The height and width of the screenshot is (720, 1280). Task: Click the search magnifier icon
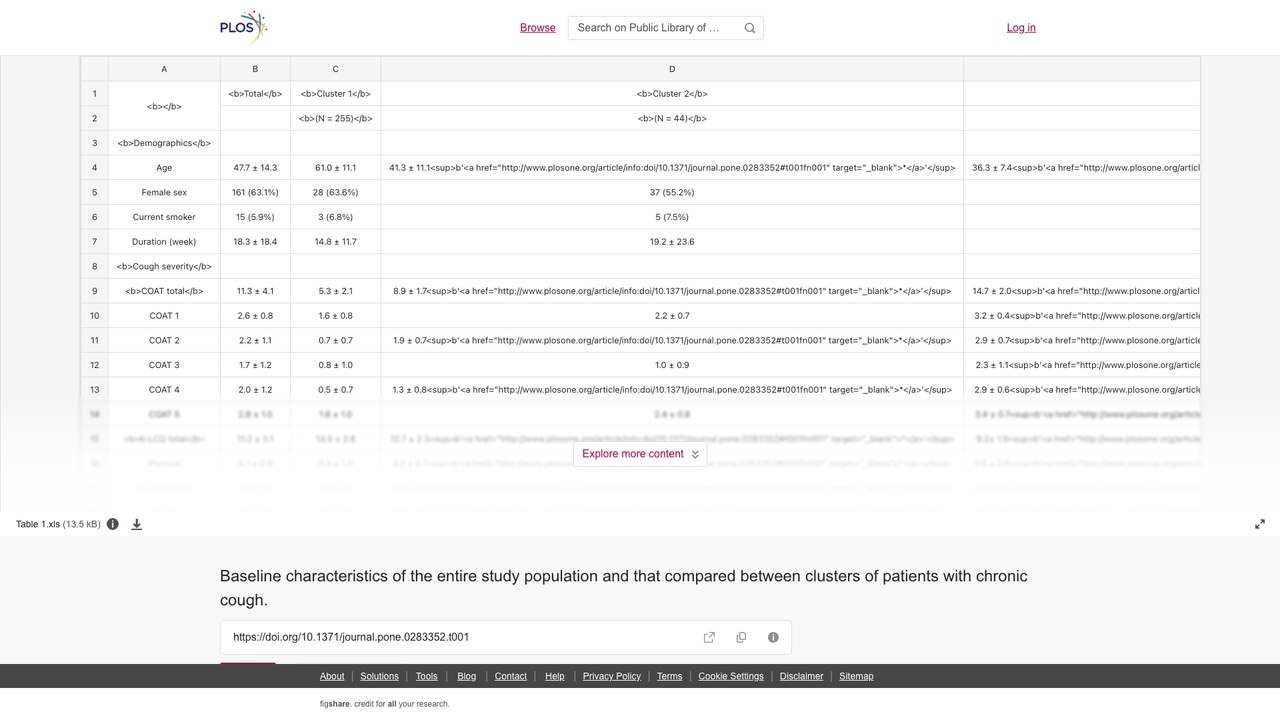(750, 28)
